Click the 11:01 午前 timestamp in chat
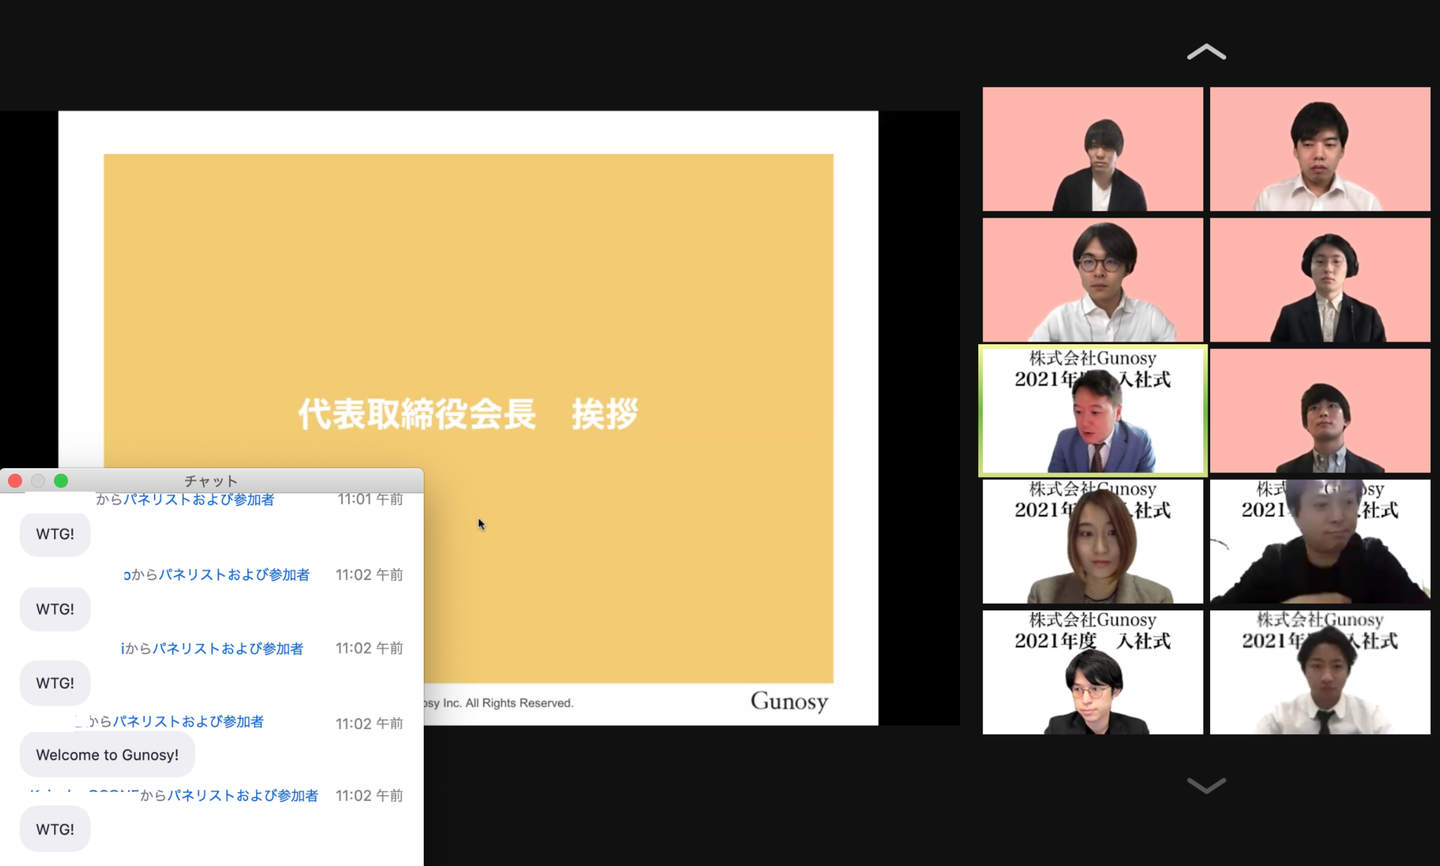Screen dimensions: 1440x866 tap(370, 499)
